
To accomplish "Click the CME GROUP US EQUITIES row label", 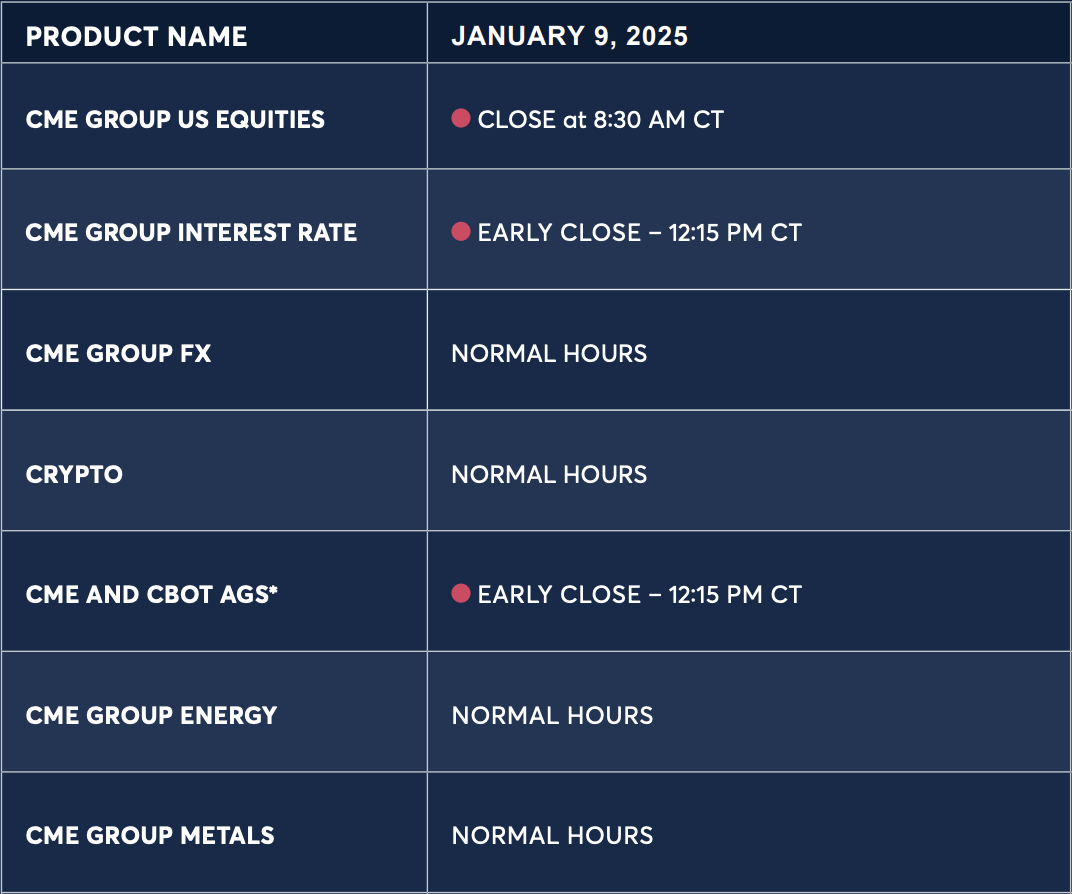I will pyautogui.click(x=175, y=119).
